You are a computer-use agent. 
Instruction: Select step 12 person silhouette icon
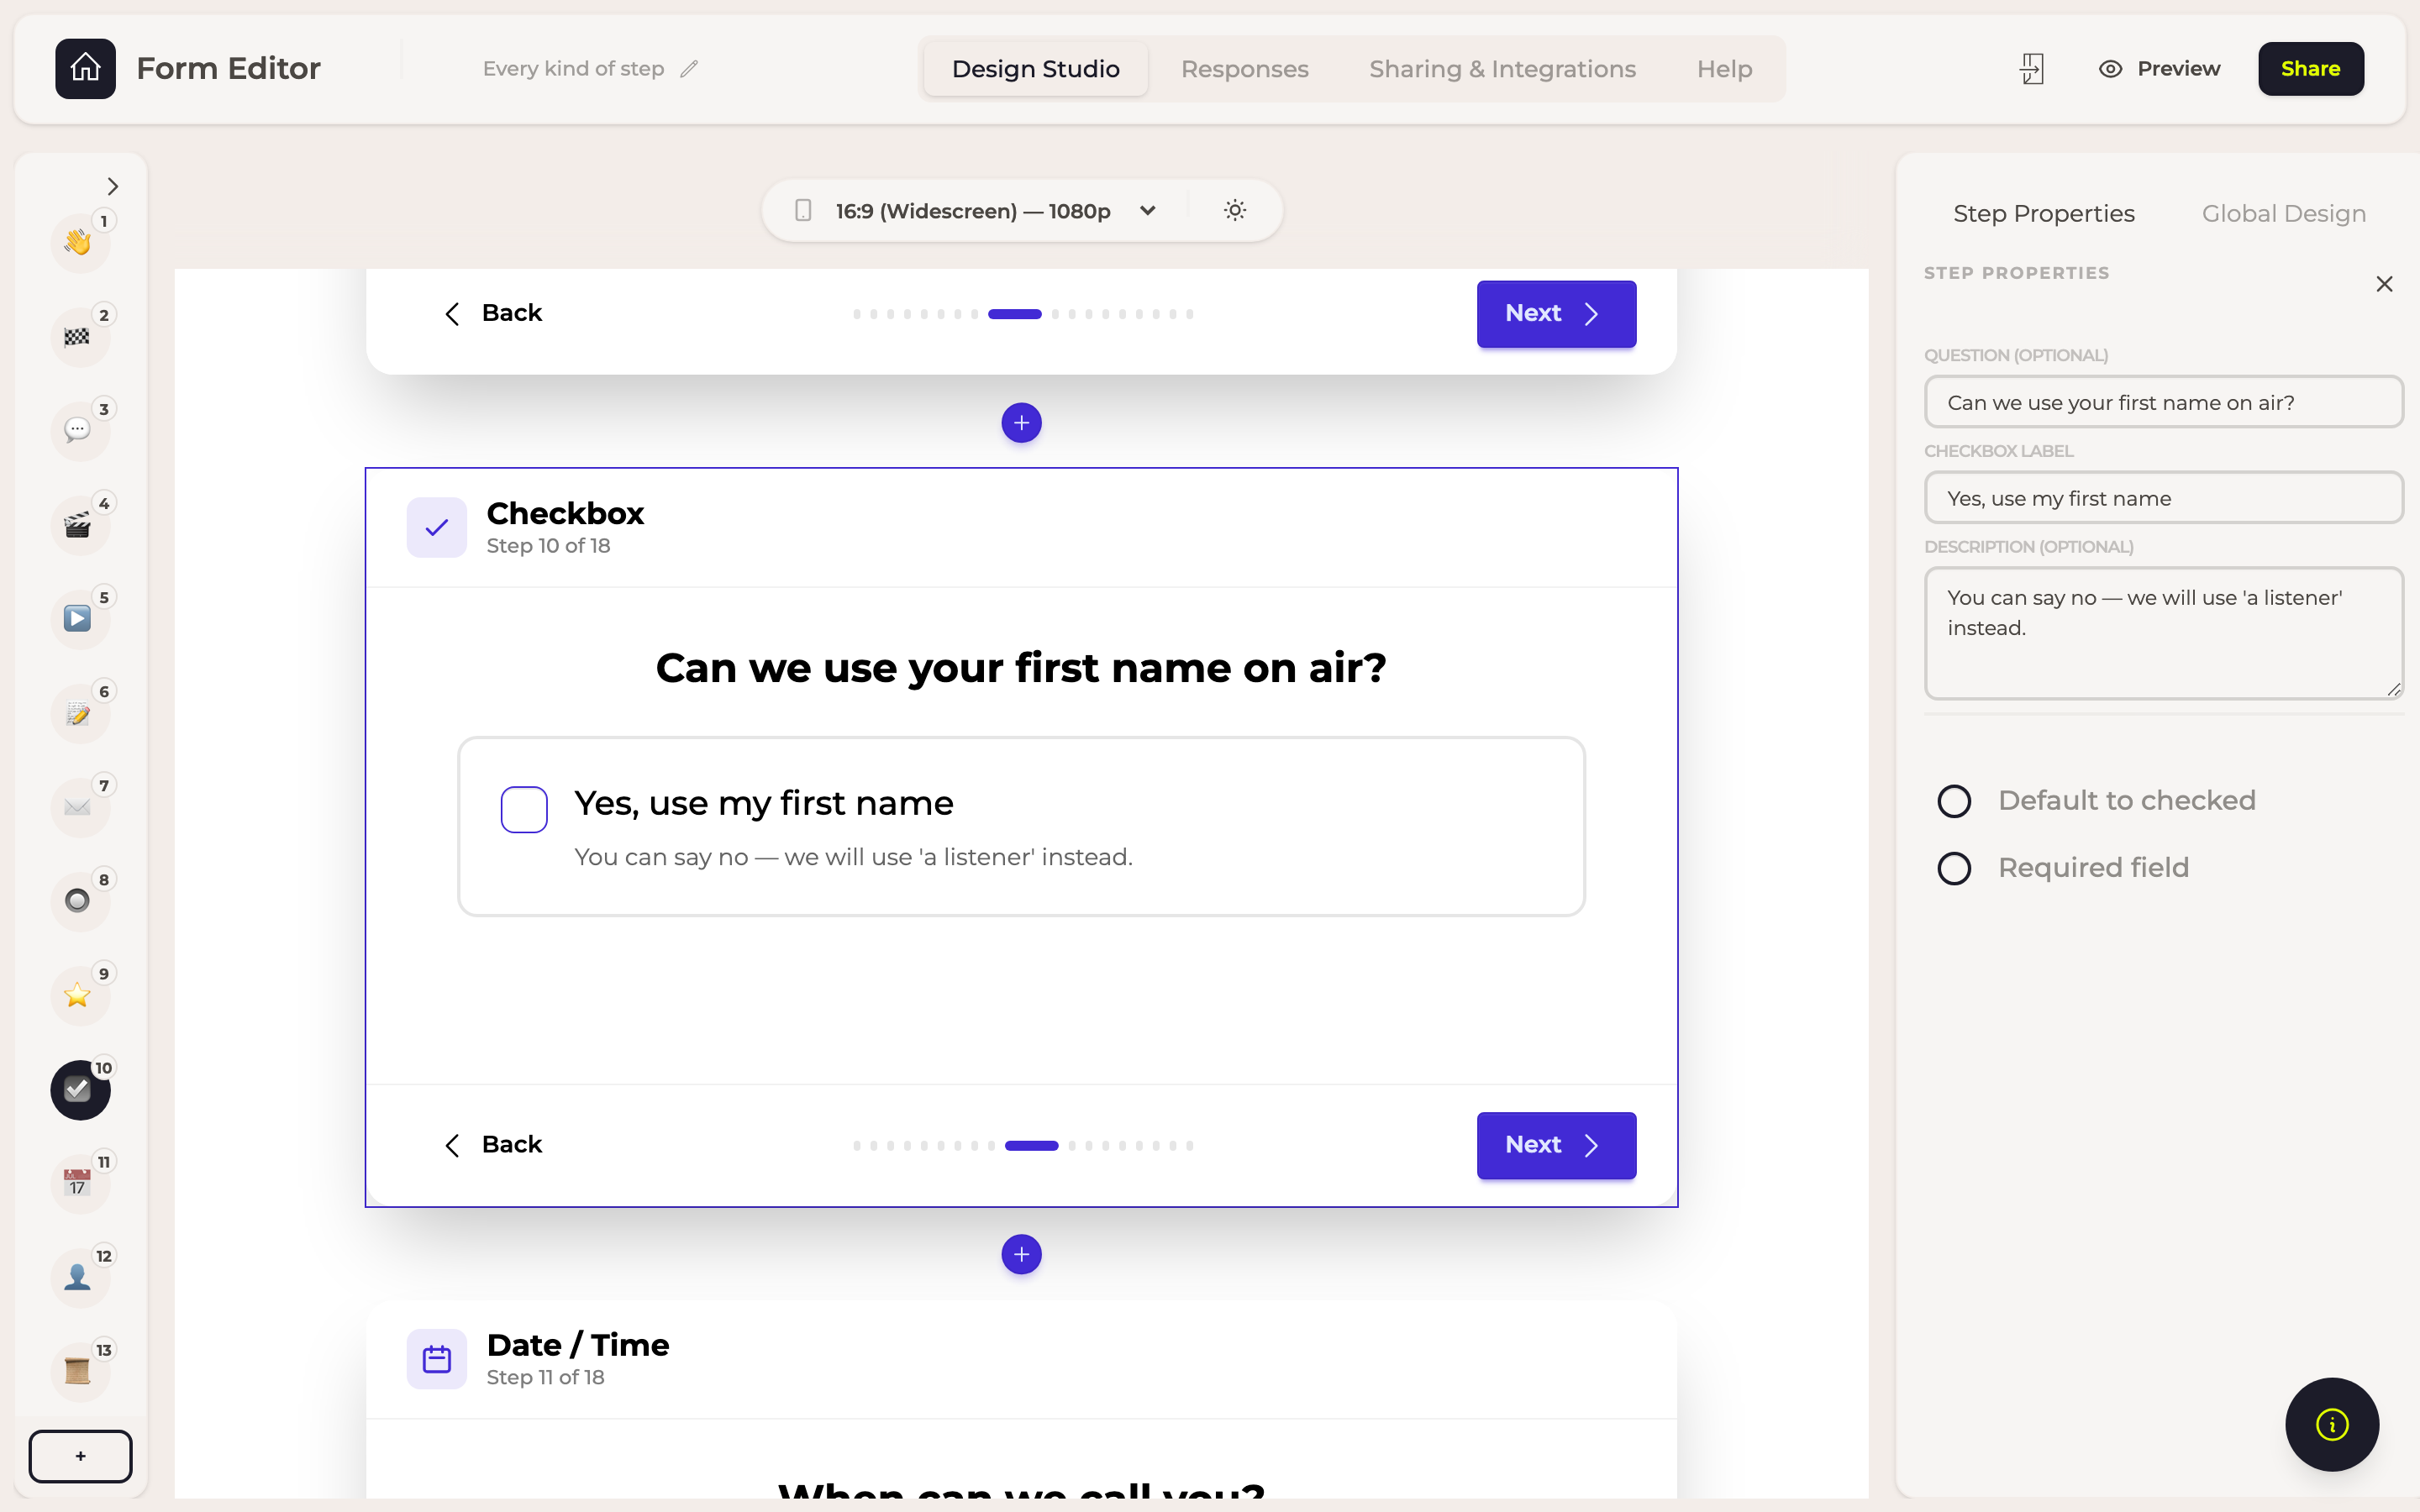[79, 1277]
